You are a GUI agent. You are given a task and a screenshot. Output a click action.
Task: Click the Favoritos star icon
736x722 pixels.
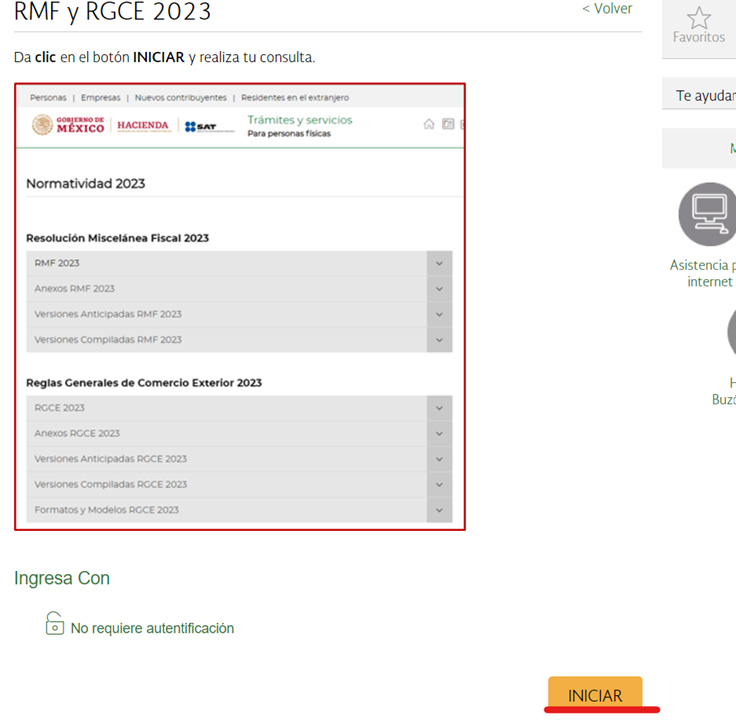pyautogui.click(x=698, y=18)
